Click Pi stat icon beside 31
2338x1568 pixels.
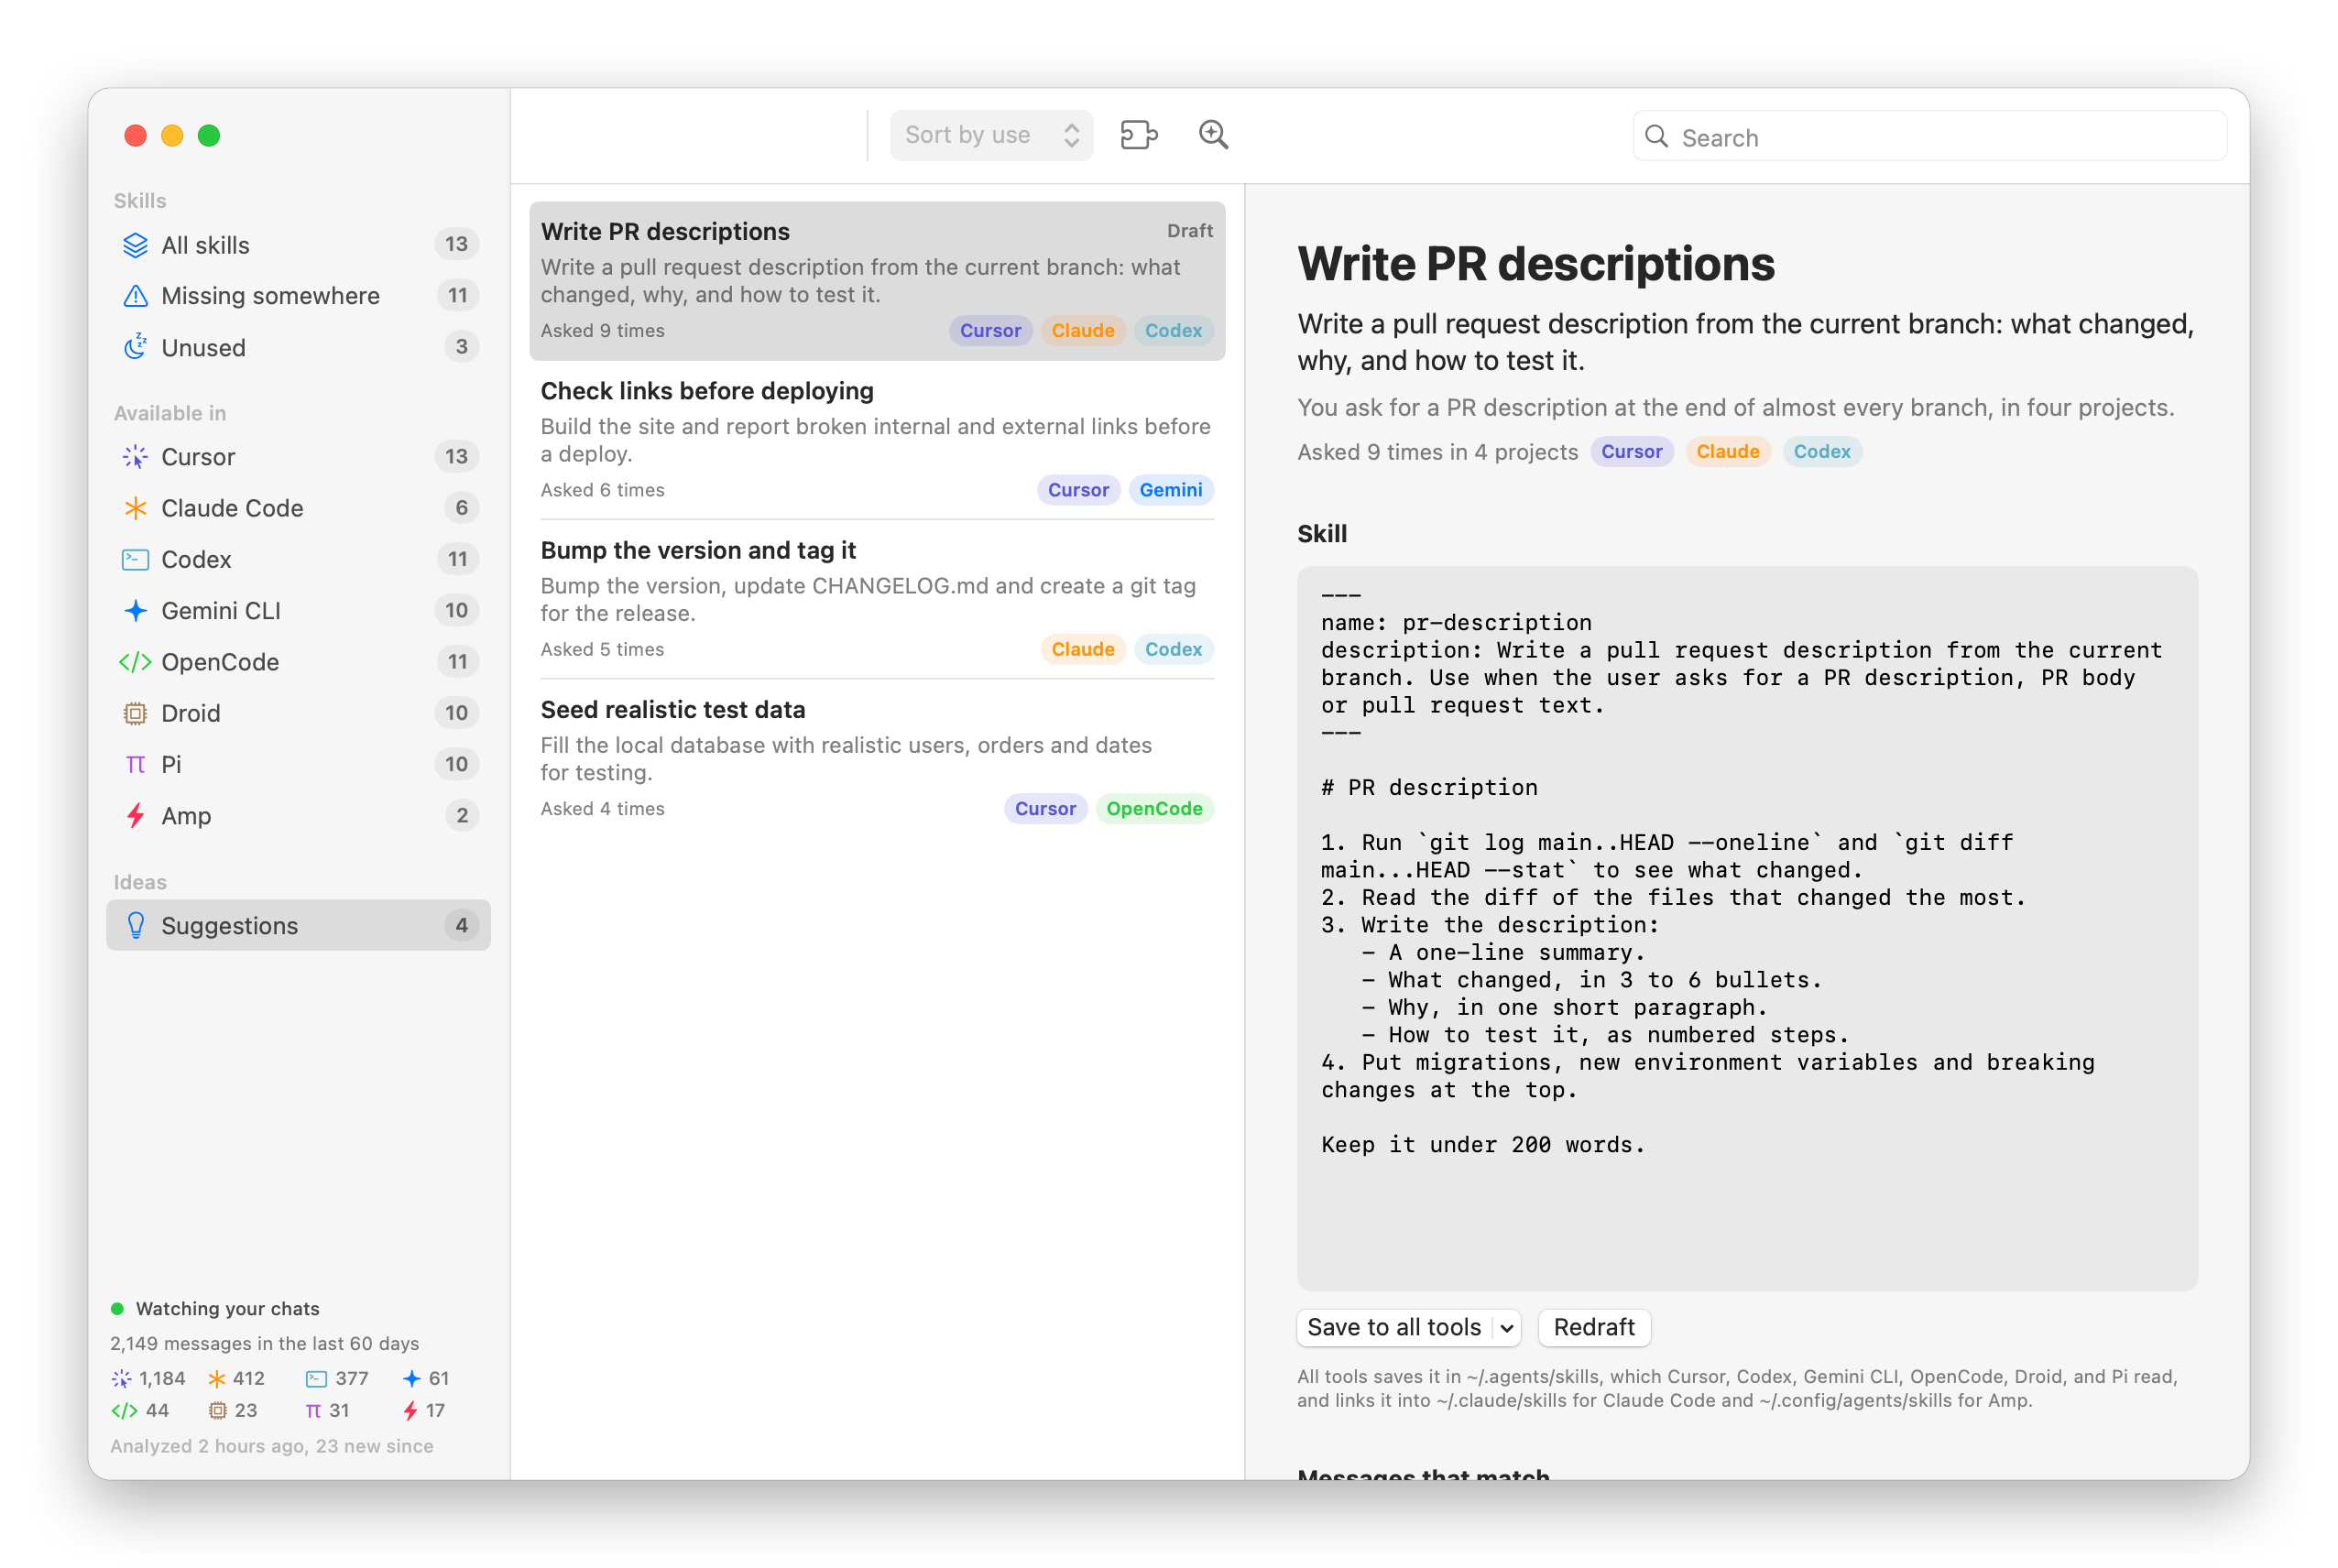pyautogui.click(x=313, y=1411)
